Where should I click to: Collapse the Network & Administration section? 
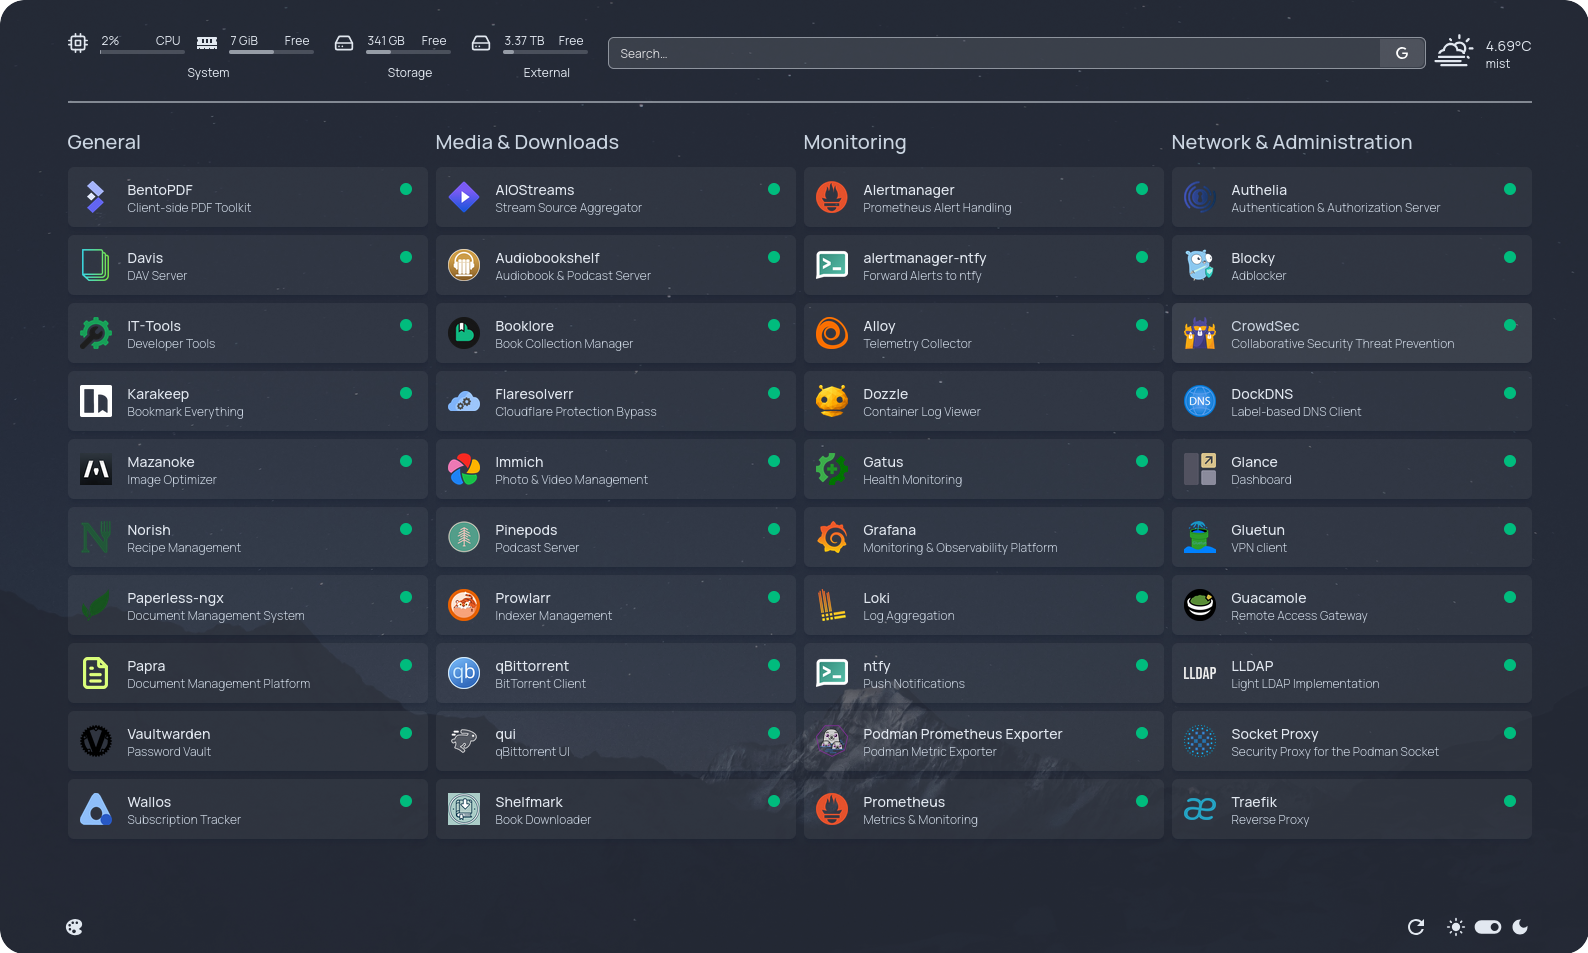[x=1291, y=142]
